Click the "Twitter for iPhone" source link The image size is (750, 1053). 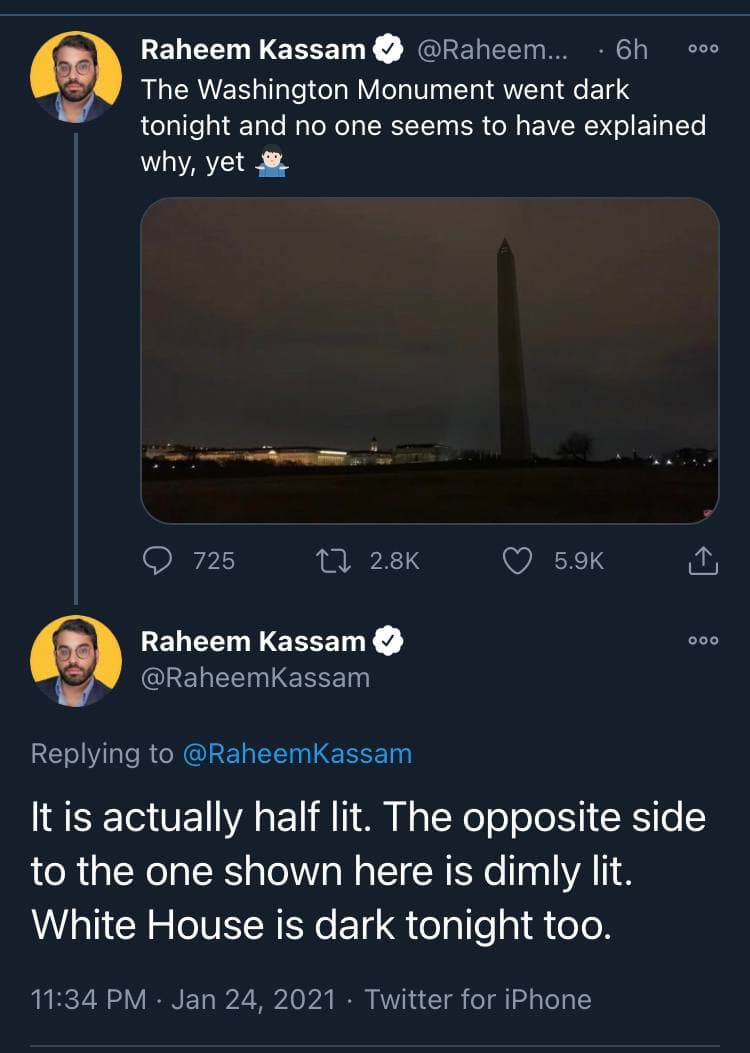pos(478,999)
